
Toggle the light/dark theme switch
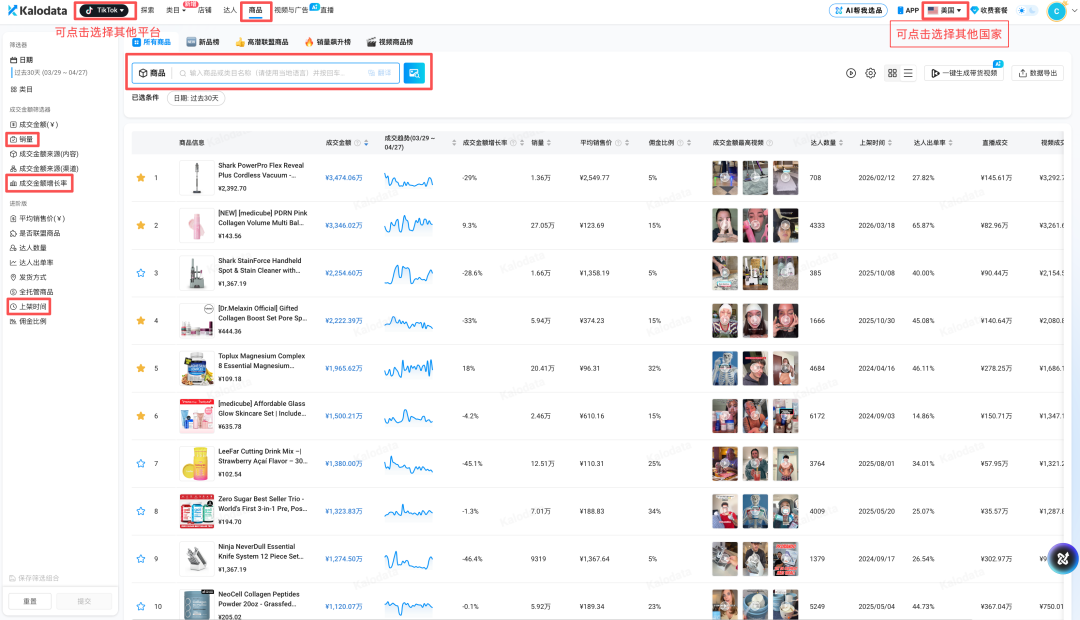(x=1027, y=10)
